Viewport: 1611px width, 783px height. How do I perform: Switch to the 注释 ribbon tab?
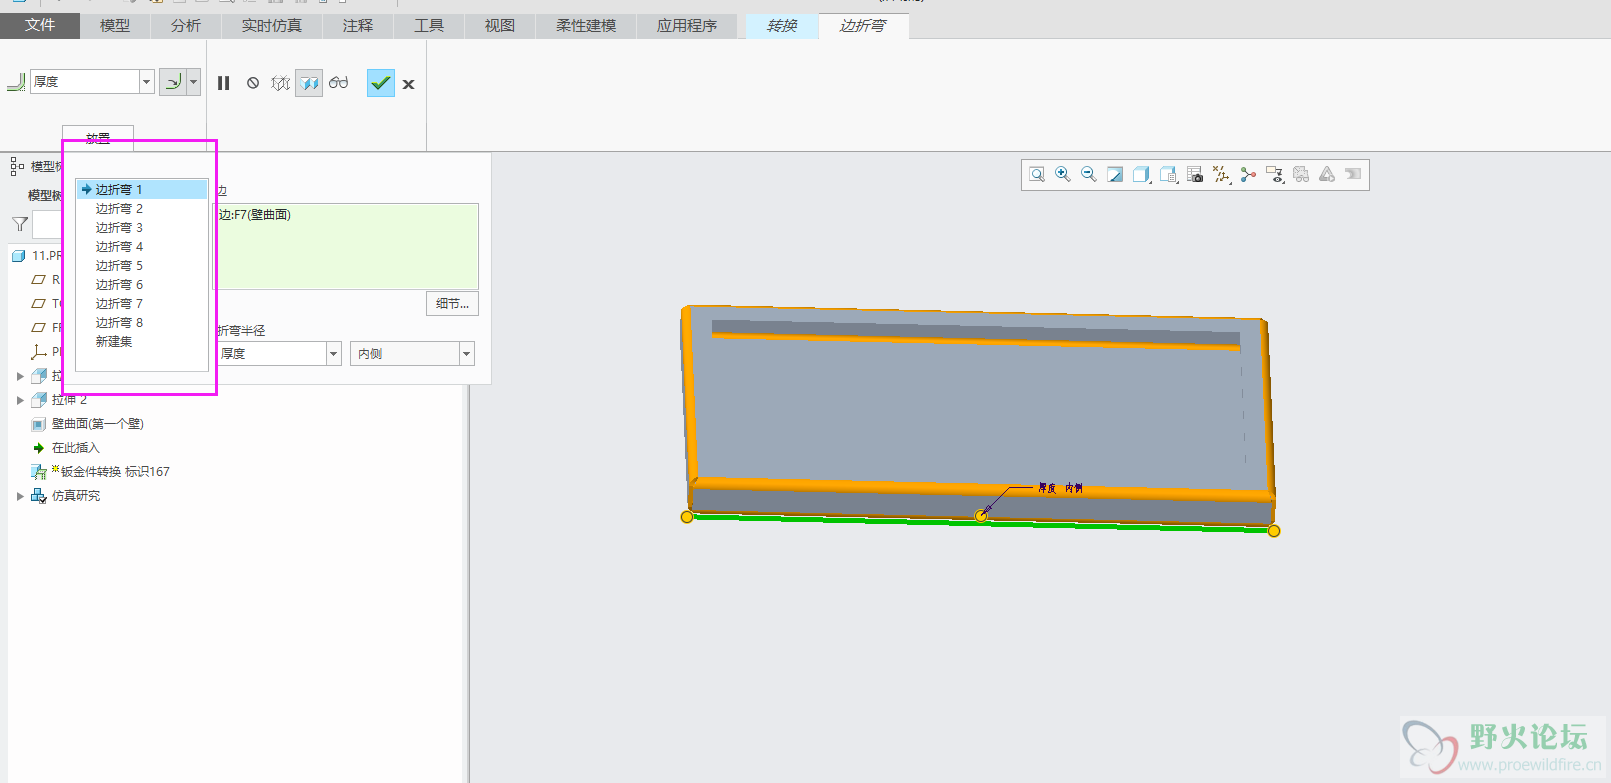click(x=358, y=26)
